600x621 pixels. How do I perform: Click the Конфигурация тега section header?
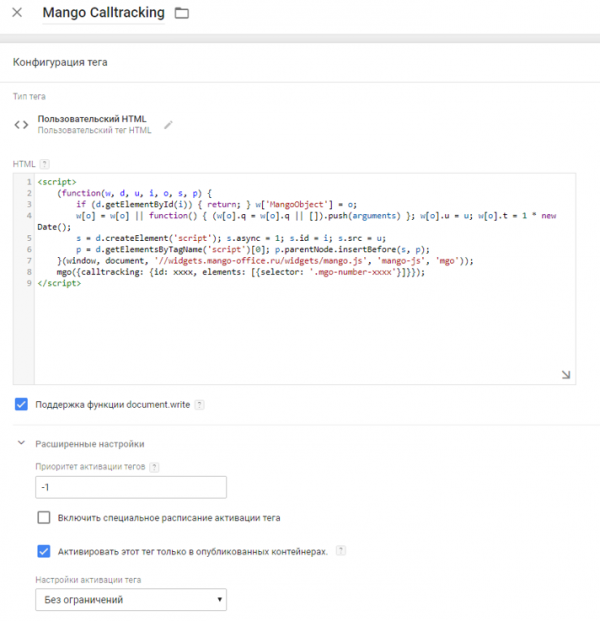(x=60, y=62)
